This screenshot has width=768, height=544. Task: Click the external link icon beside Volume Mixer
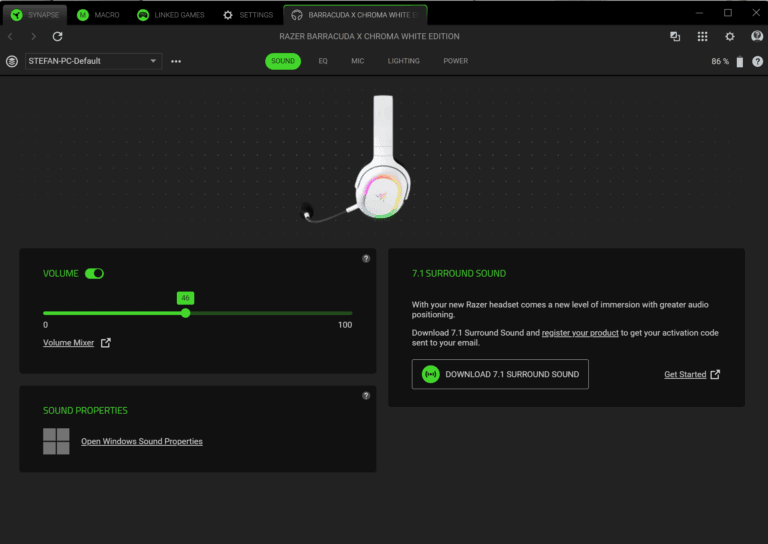pyautogui.click(x=106, y=343)
